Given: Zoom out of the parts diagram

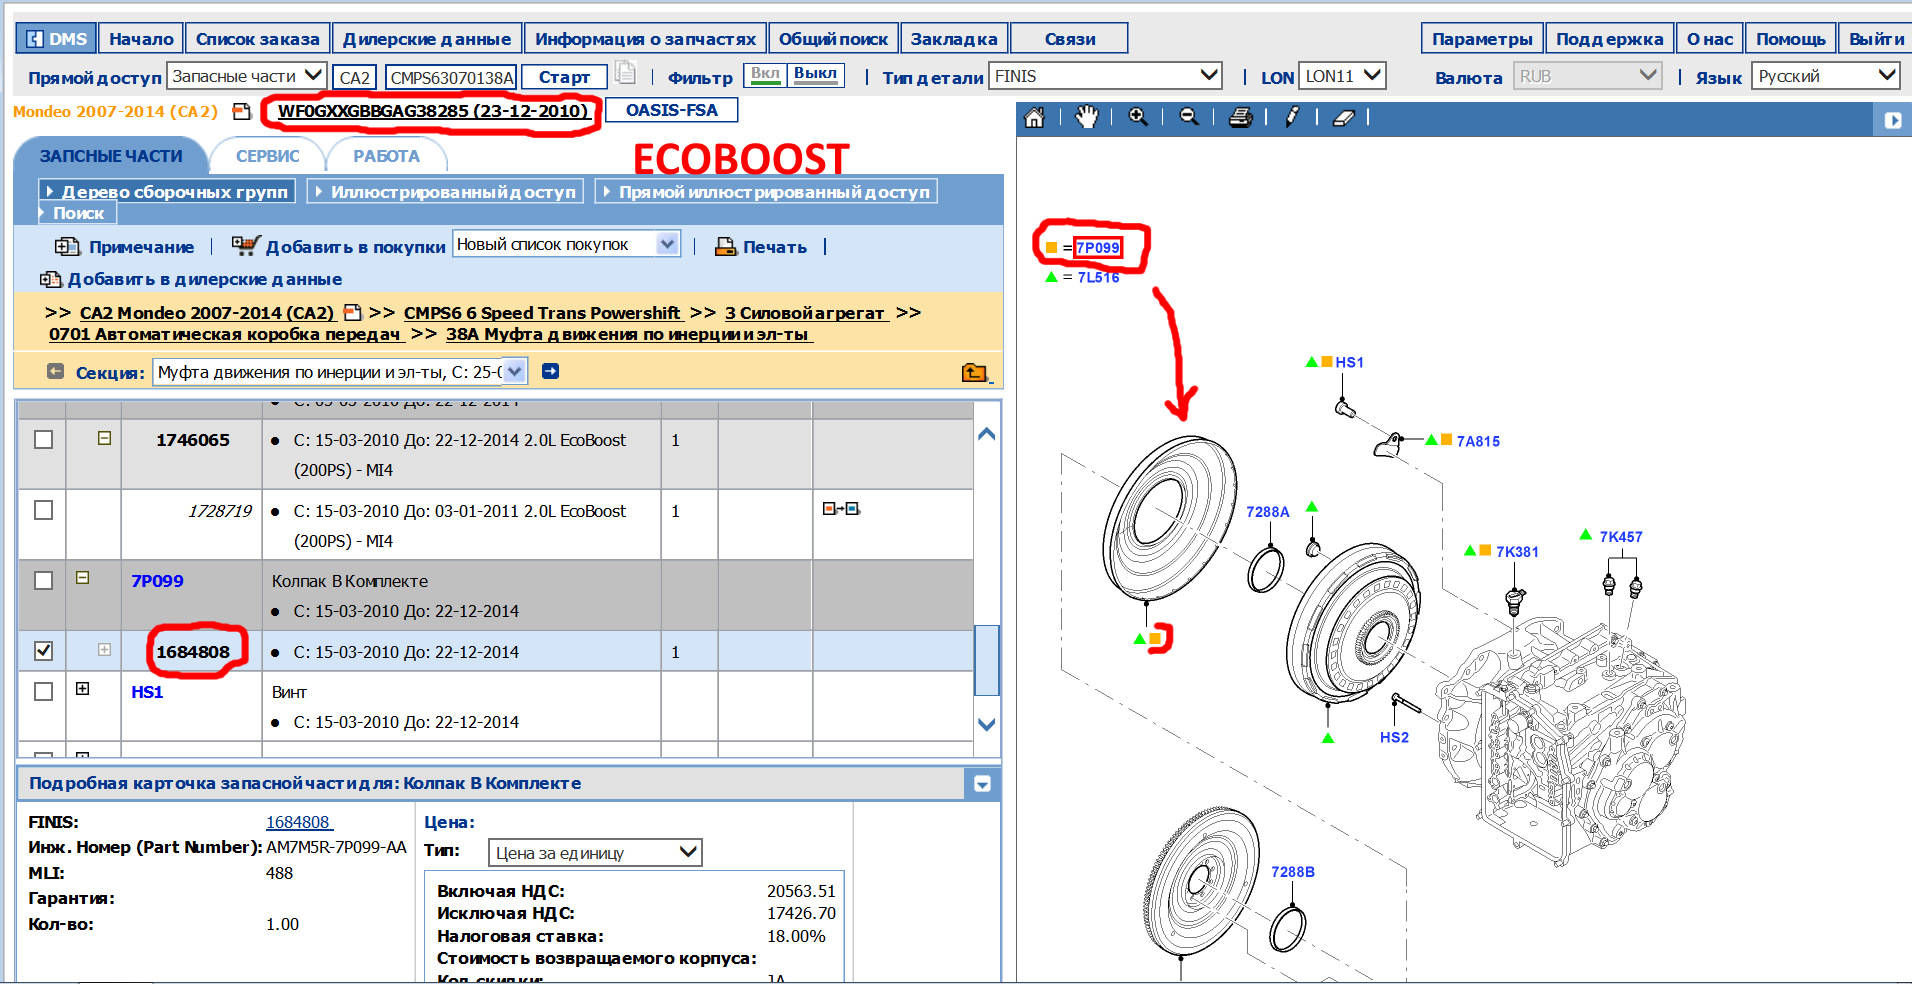Looking at the screenshot, I should pos(1189,117).
